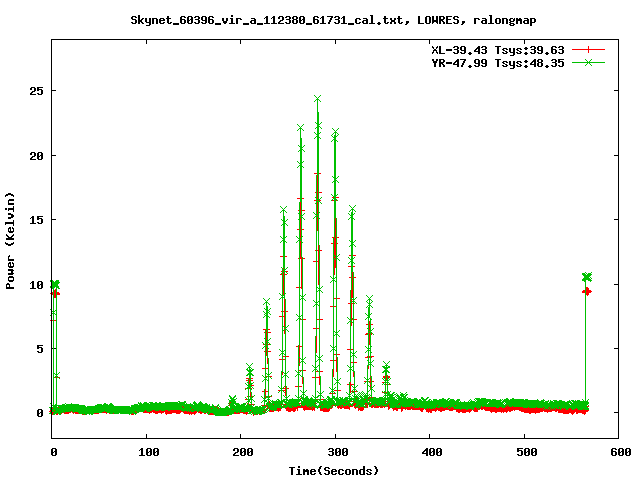This screenshot has width=640, height=480.
Task: Click the y-axis tick label '20'
Action: click(x=36, y=156)
